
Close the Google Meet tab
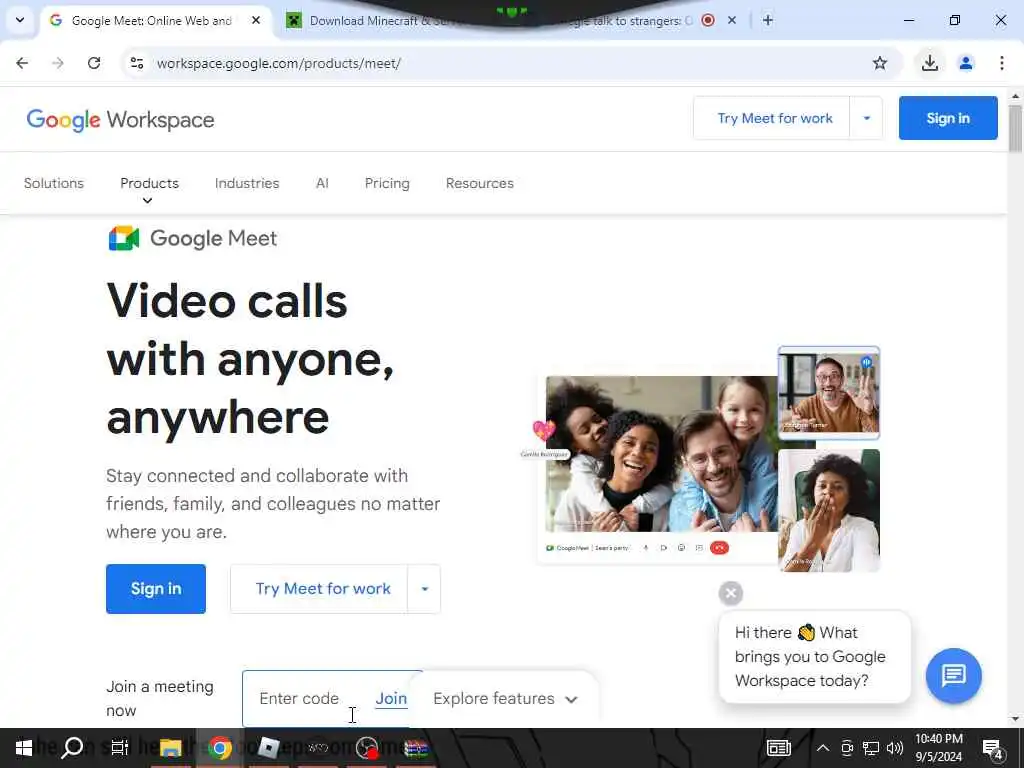point(256,20)
